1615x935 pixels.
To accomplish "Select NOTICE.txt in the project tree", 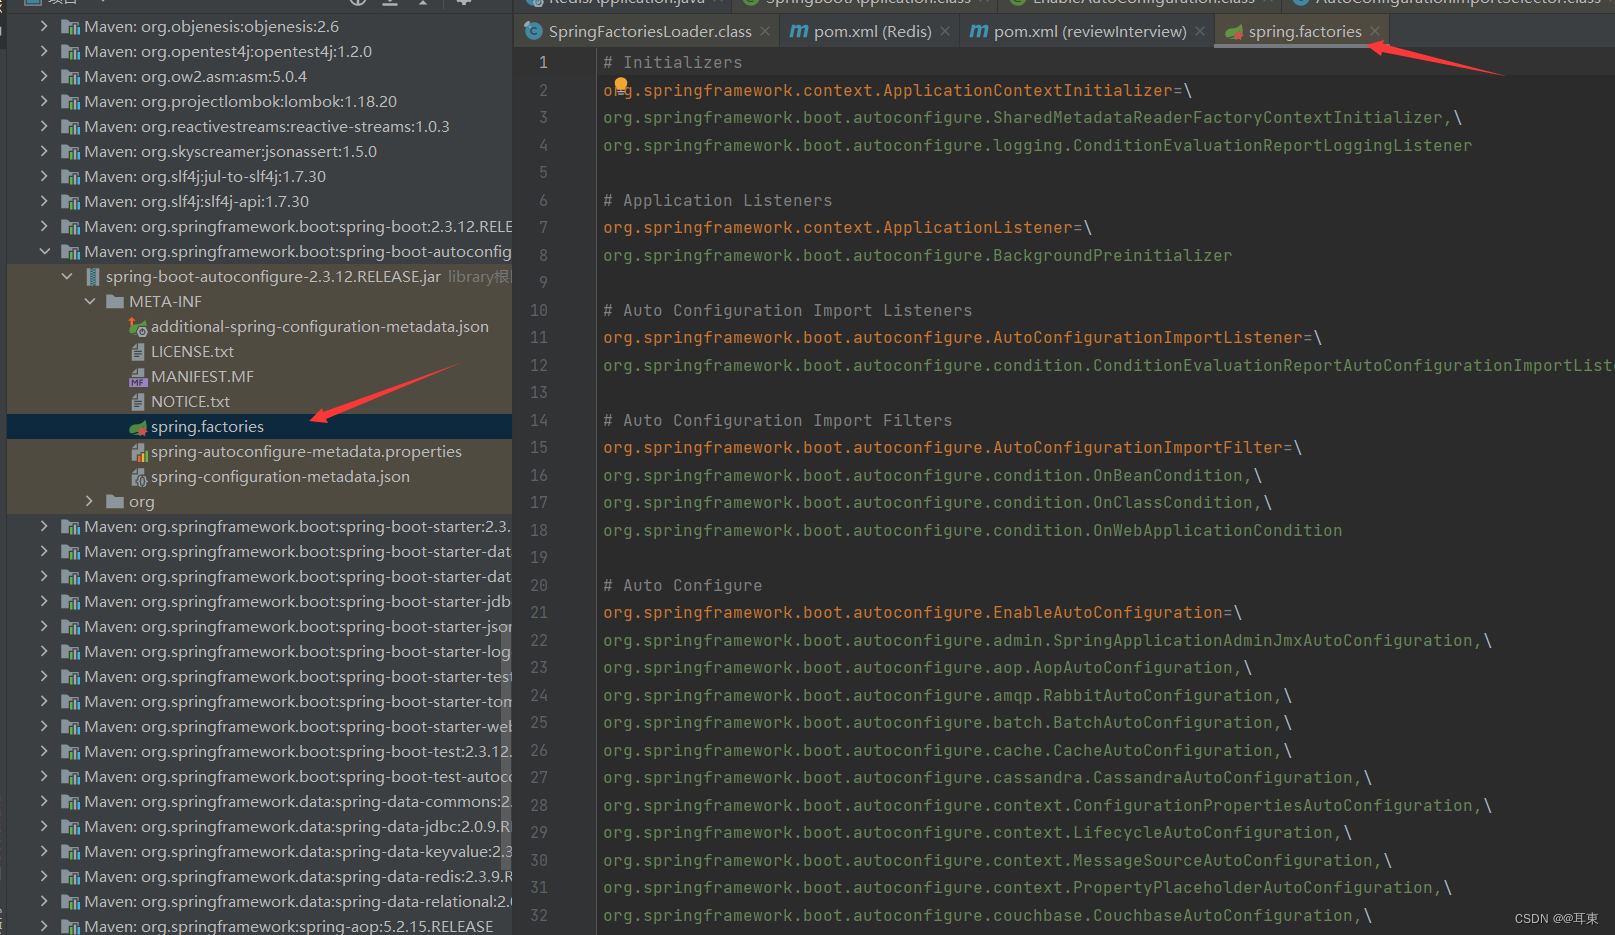I will (x=190, y=401).
